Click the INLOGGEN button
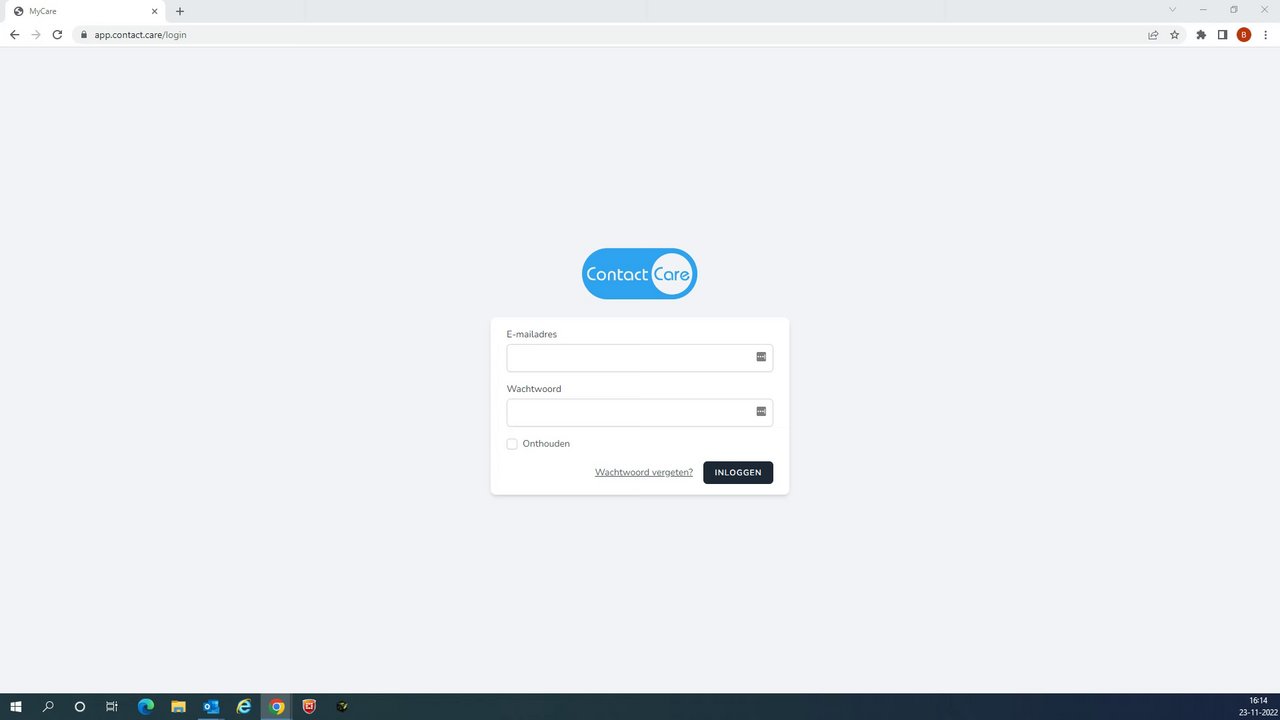 pos(738,472)
